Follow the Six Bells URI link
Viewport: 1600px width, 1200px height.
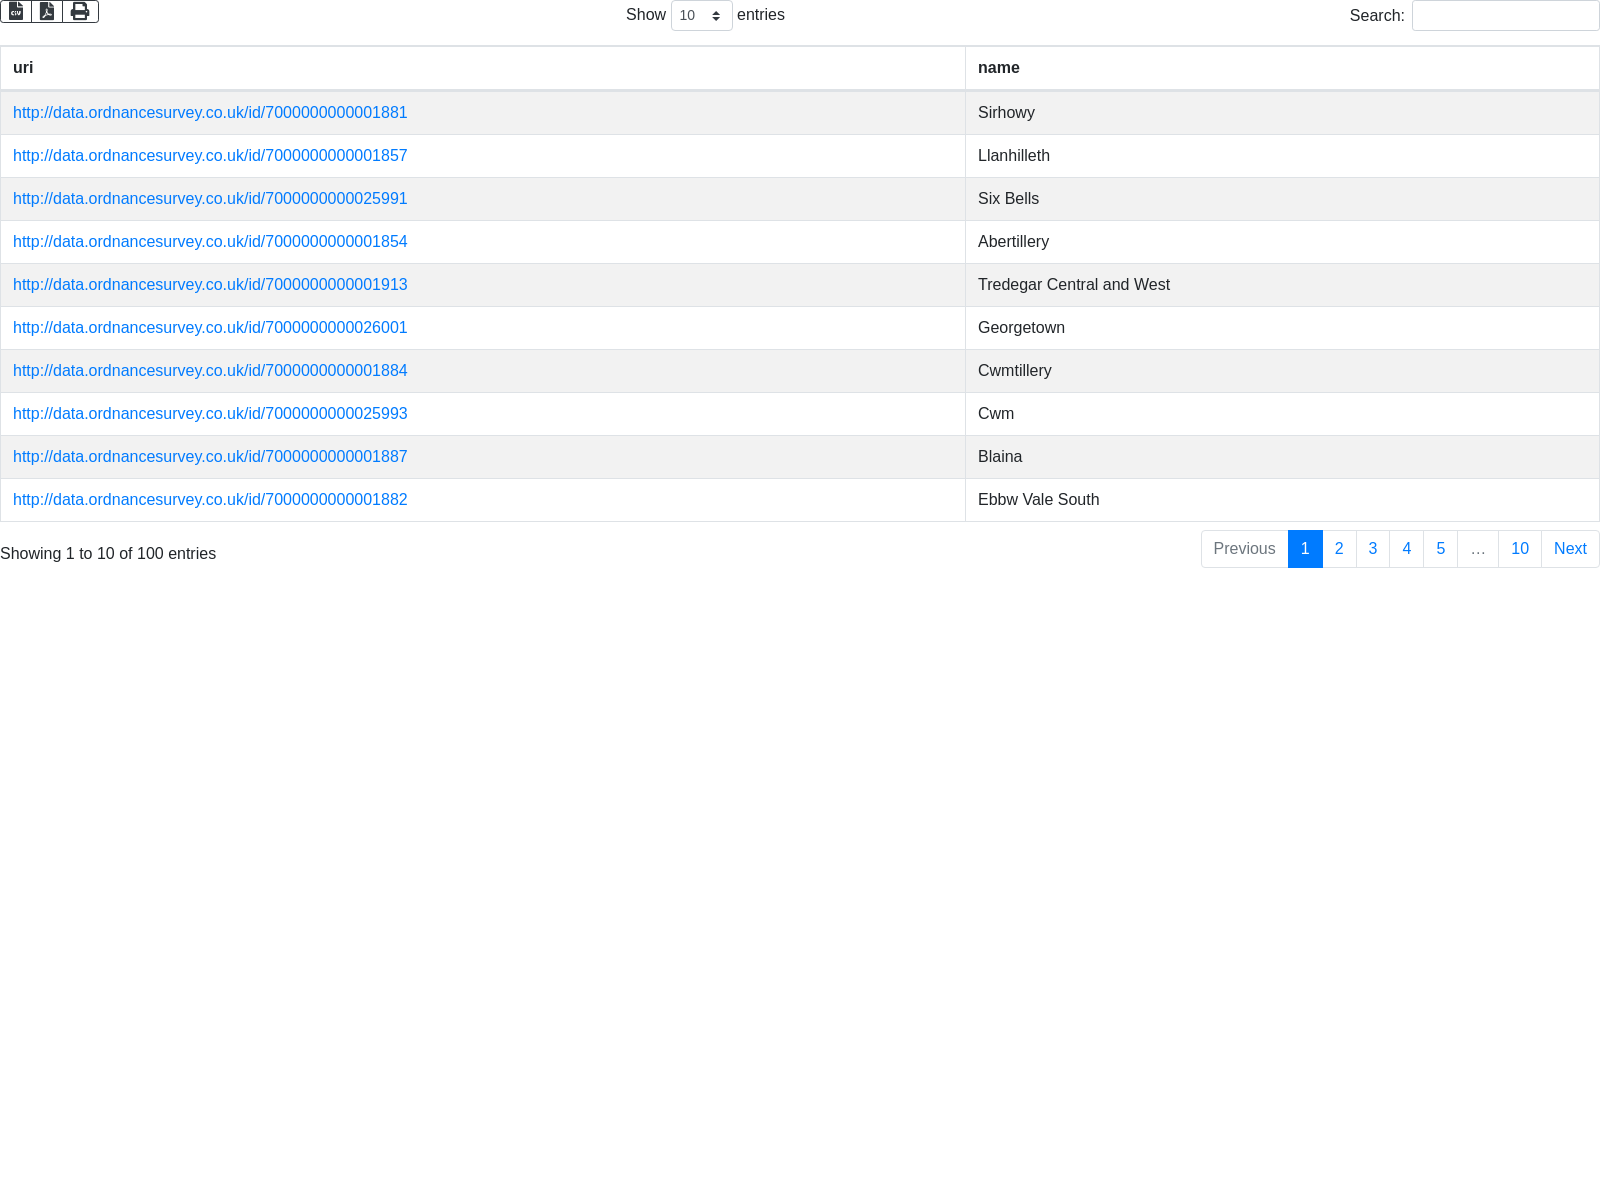(x=210, y=199)
